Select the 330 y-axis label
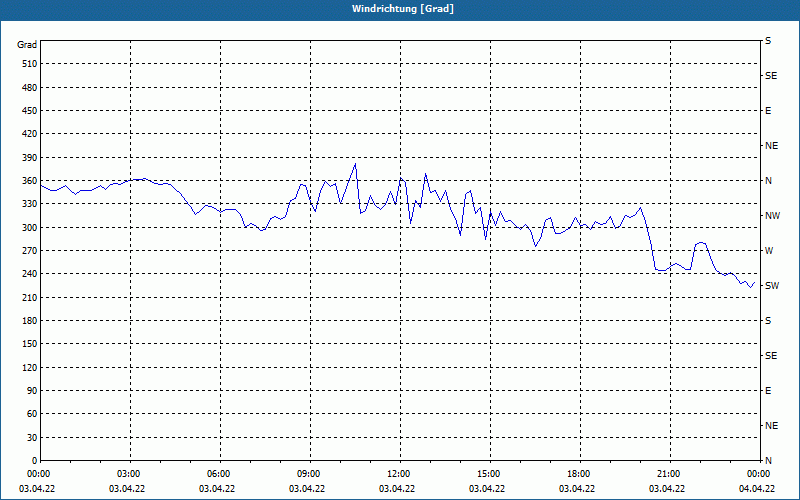This screenshot has width=800, height=500. click(x=30, y=204)
